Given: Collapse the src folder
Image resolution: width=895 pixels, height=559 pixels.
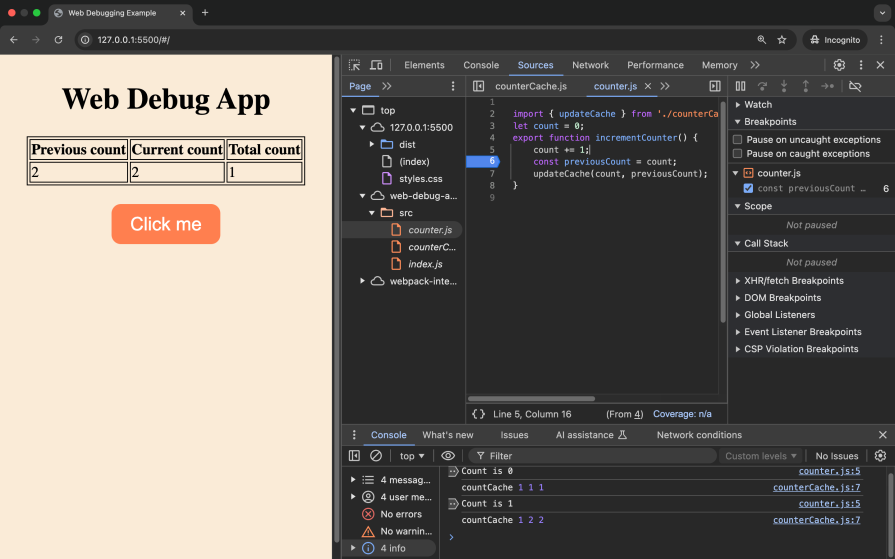Looking at the screenshot, I should point(372,213).
